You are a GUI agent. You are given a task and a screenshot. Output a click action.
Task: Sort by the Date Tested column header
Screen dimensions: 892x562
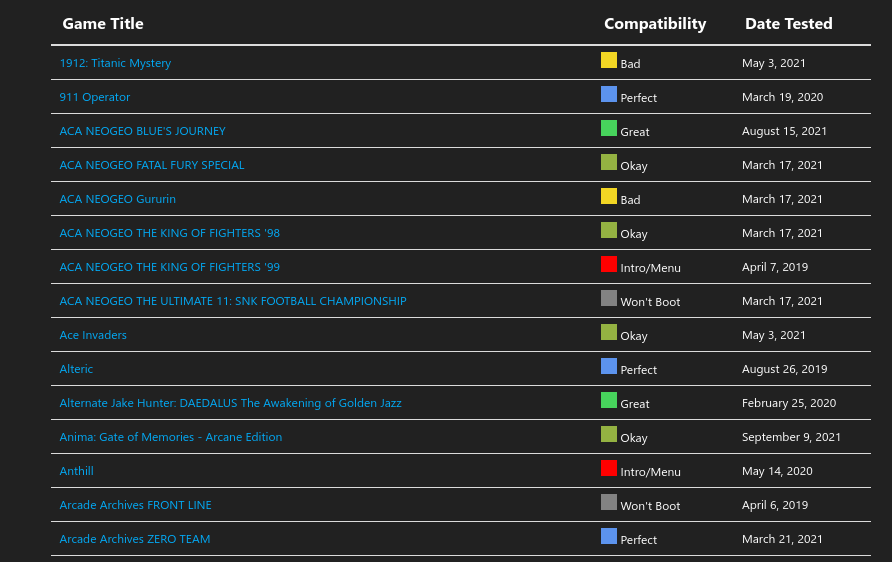coord(788,24)
